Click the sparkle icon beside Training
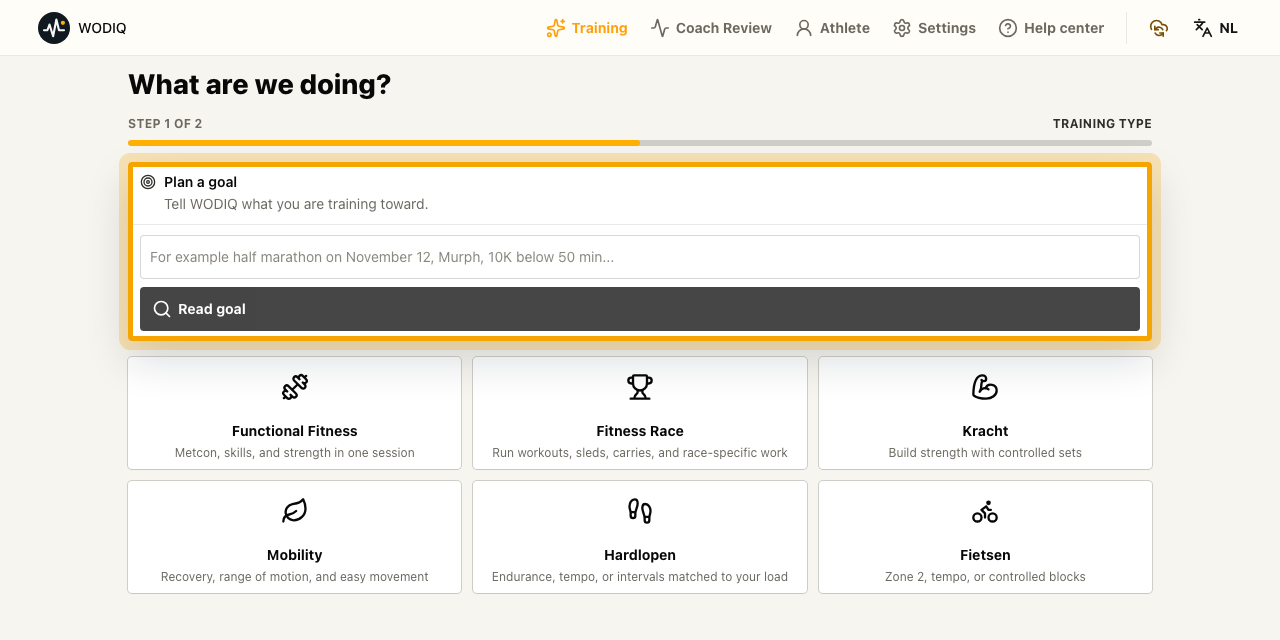 click(556, 28)
